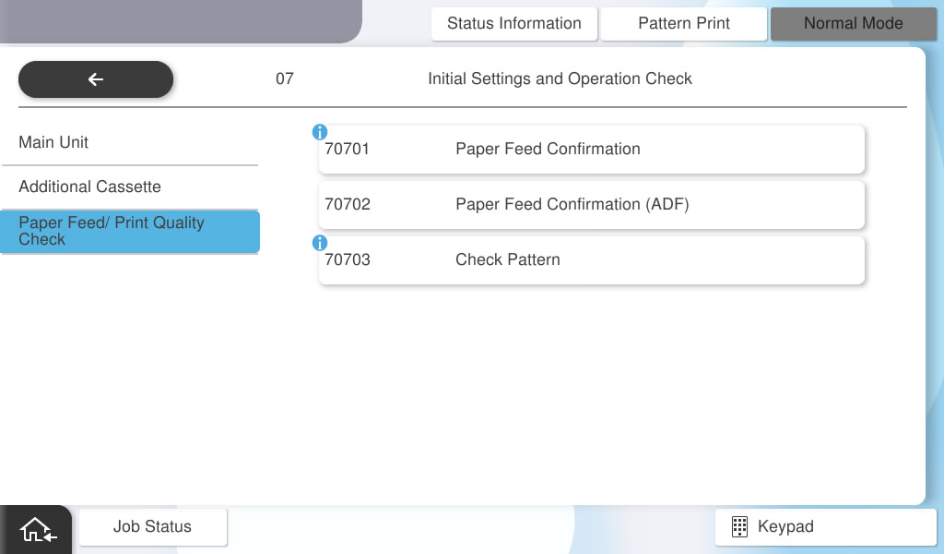Image resolution: width=945 pixels, height=554 pixels.
Task: Click info icon on item 70701
Action: (x=320, y=132)
